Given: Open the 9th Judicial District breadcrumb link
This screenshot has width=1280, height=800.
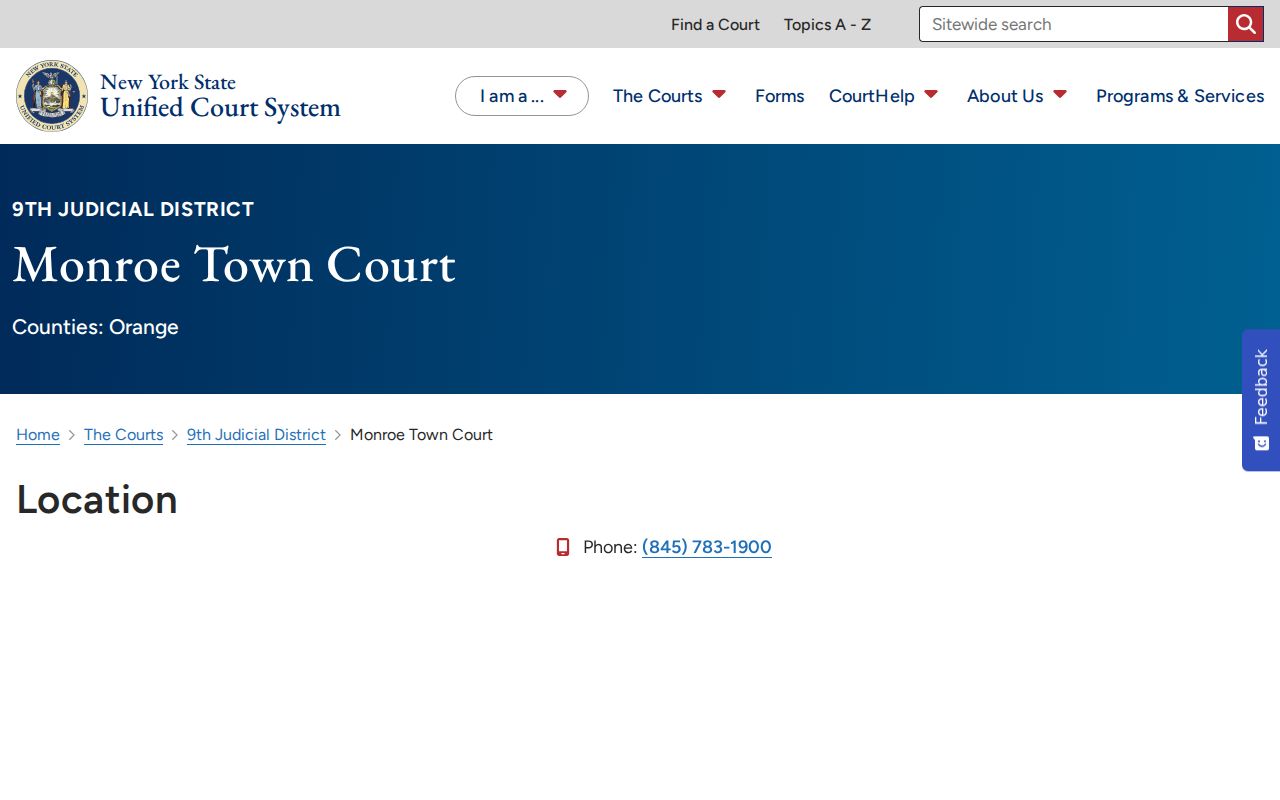Looking at the screenshot, I should (x=257, y=435).
